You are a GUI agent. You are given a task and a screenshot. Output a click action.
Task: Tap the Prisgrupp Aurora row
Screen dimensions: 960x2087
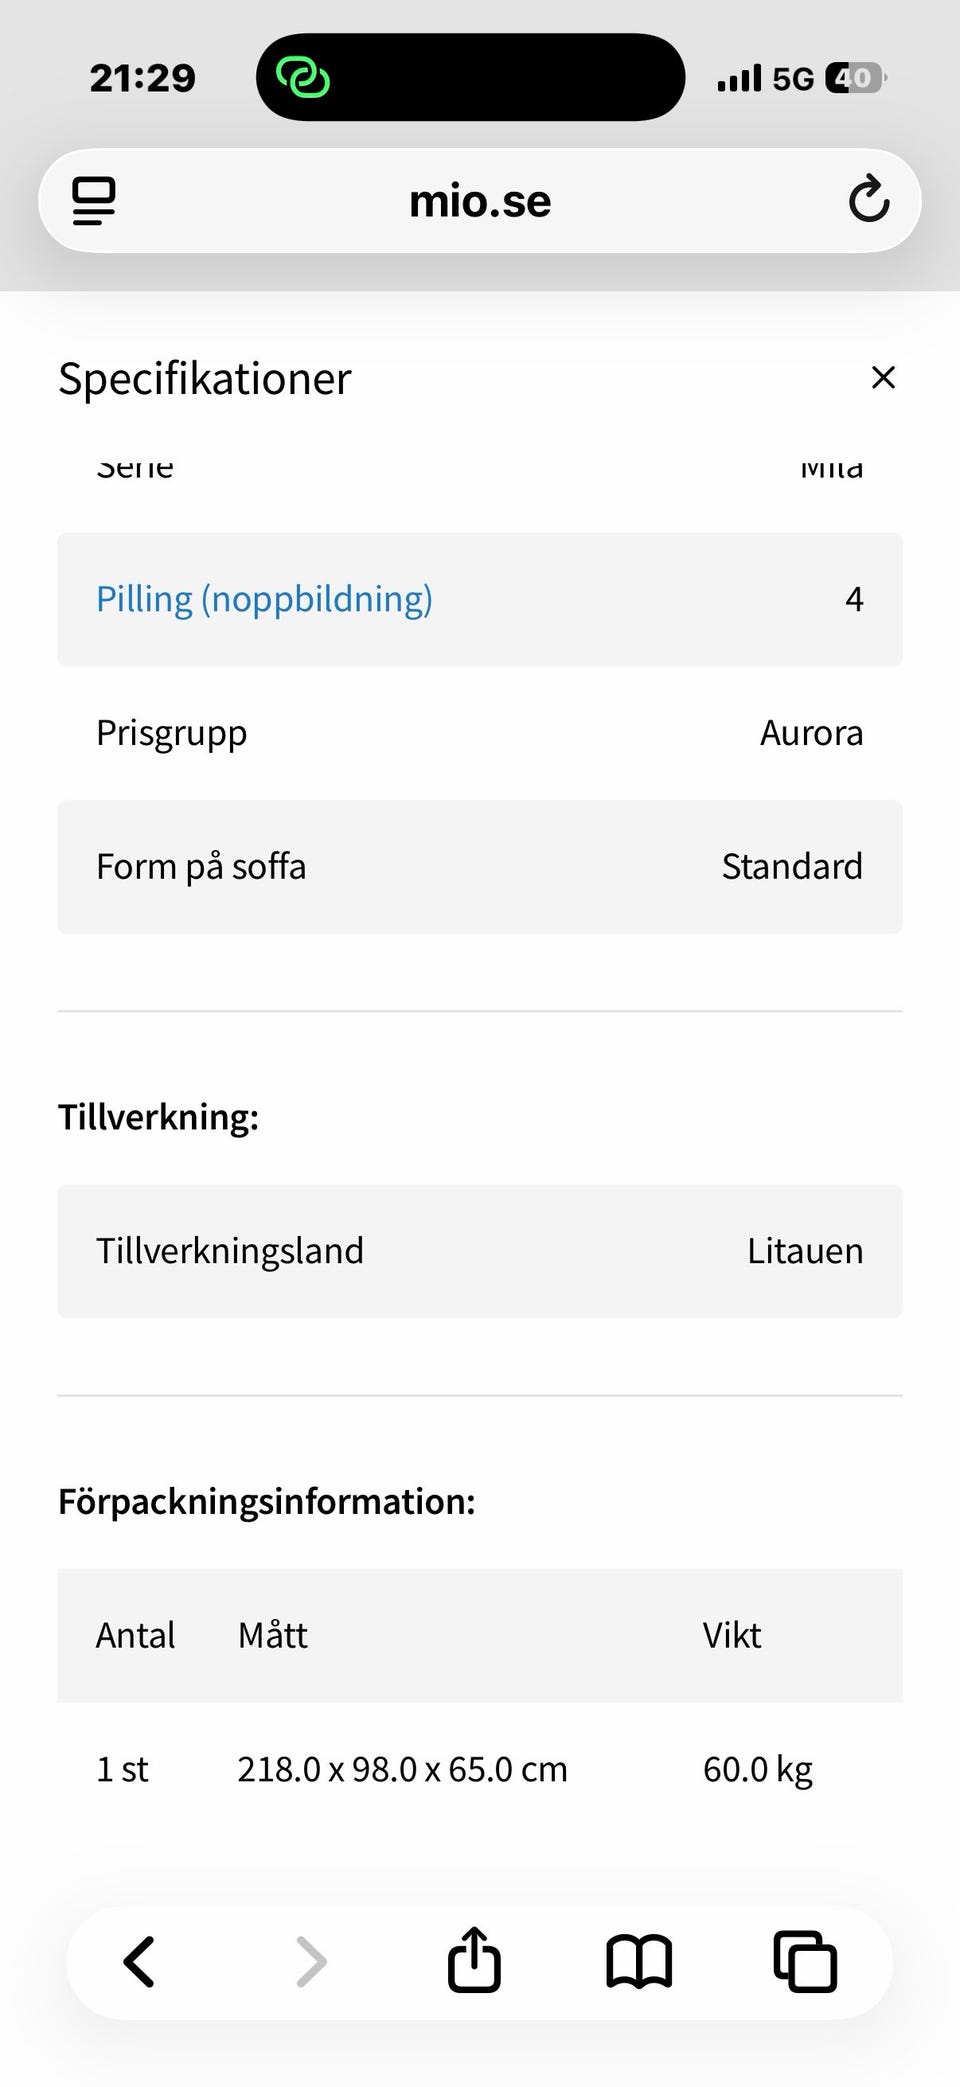pos(480,733)
